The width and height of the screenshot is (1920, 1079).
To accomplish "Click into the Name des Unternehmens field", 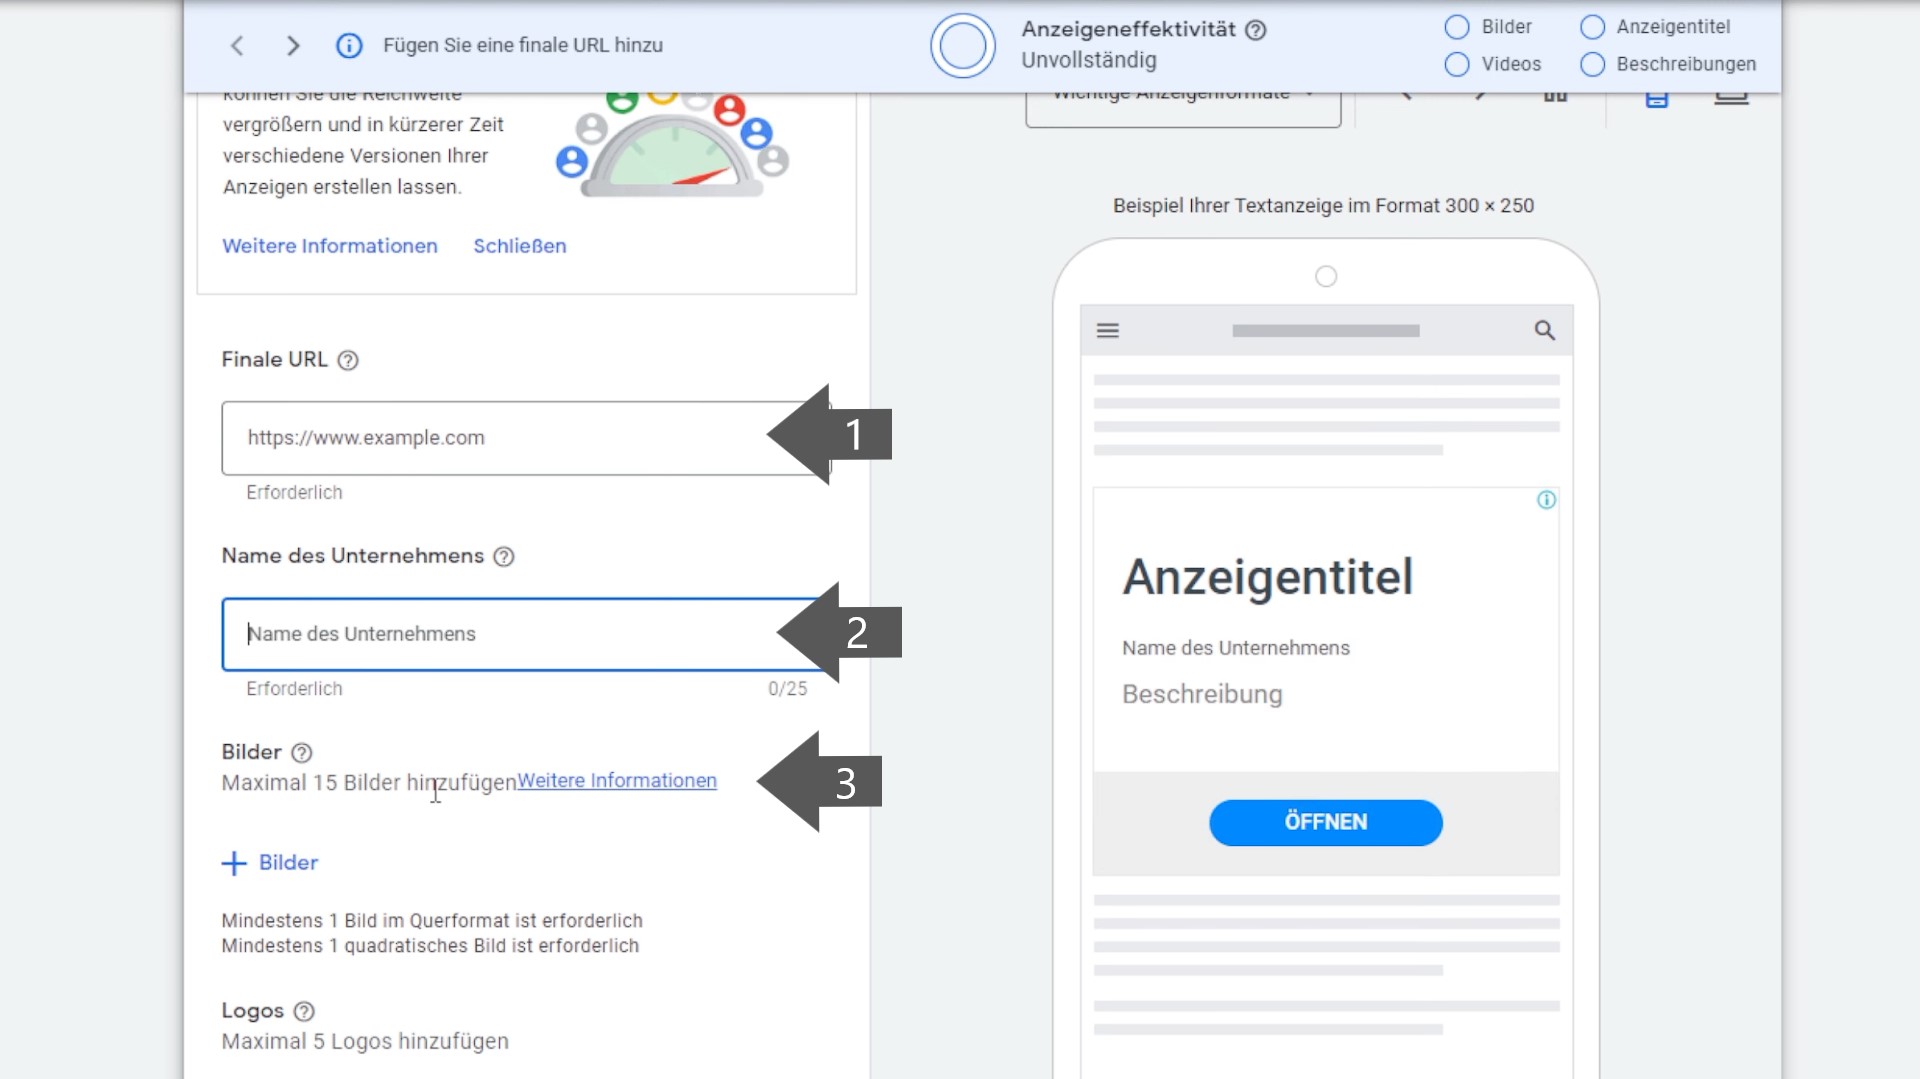I will tap(526, 634).
